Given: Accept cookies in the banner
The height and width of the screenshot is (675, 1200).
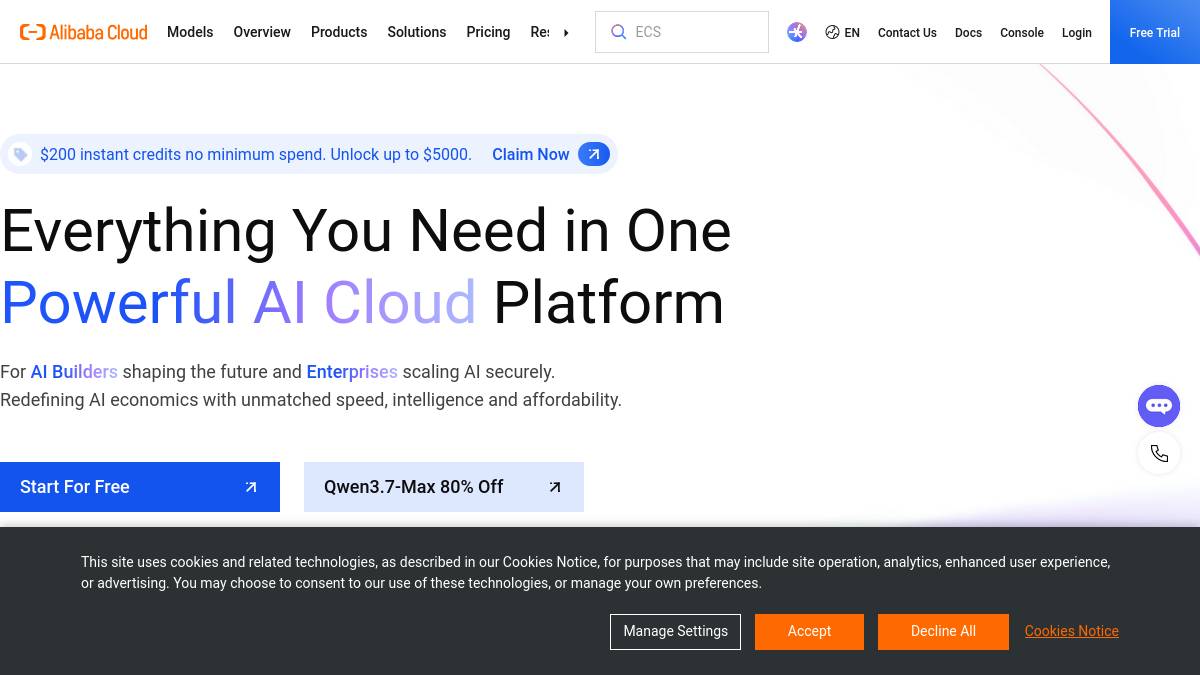Looking at the screenshot, I should pyautogui.click(x=809, y=631).
